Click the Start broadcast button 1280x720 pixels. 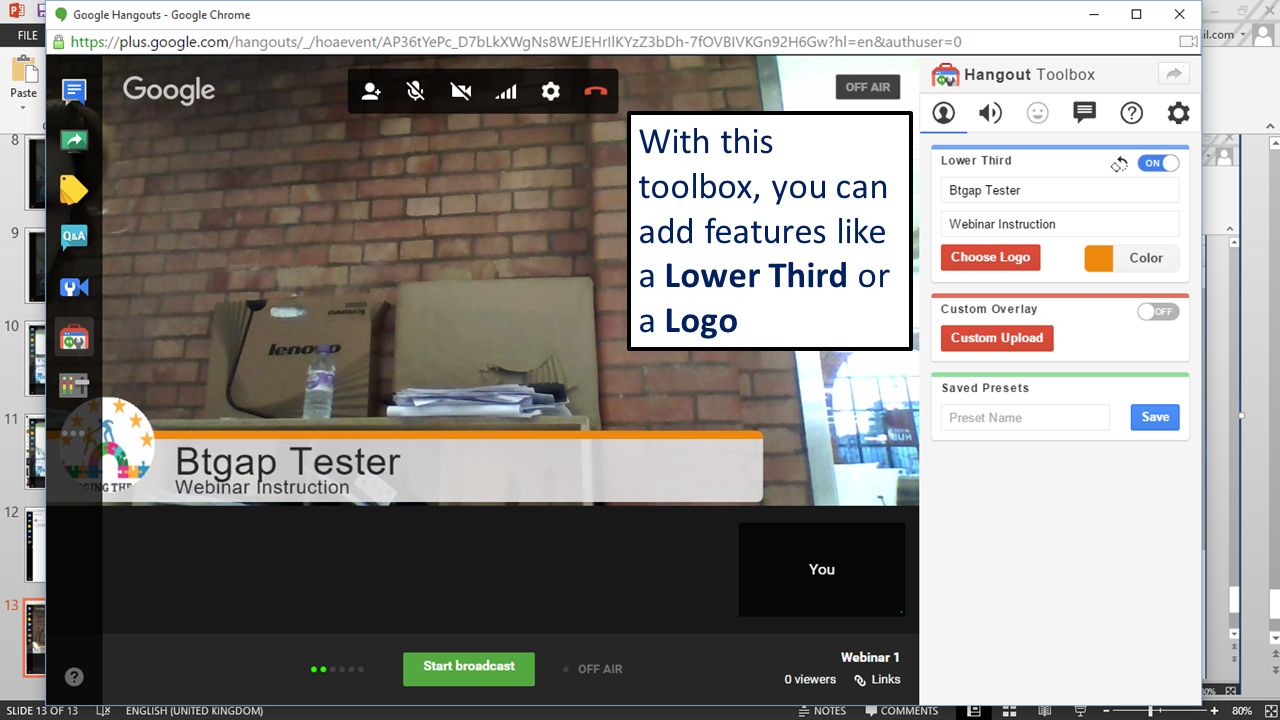(469, 669)
